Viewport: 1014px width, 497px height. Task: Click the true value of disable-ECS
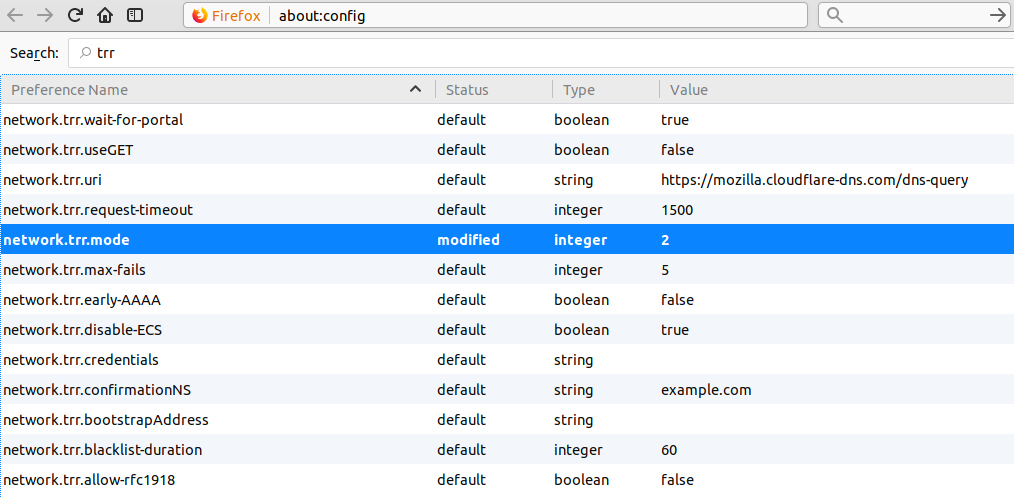pyautogui.click(x=674, y=330)
